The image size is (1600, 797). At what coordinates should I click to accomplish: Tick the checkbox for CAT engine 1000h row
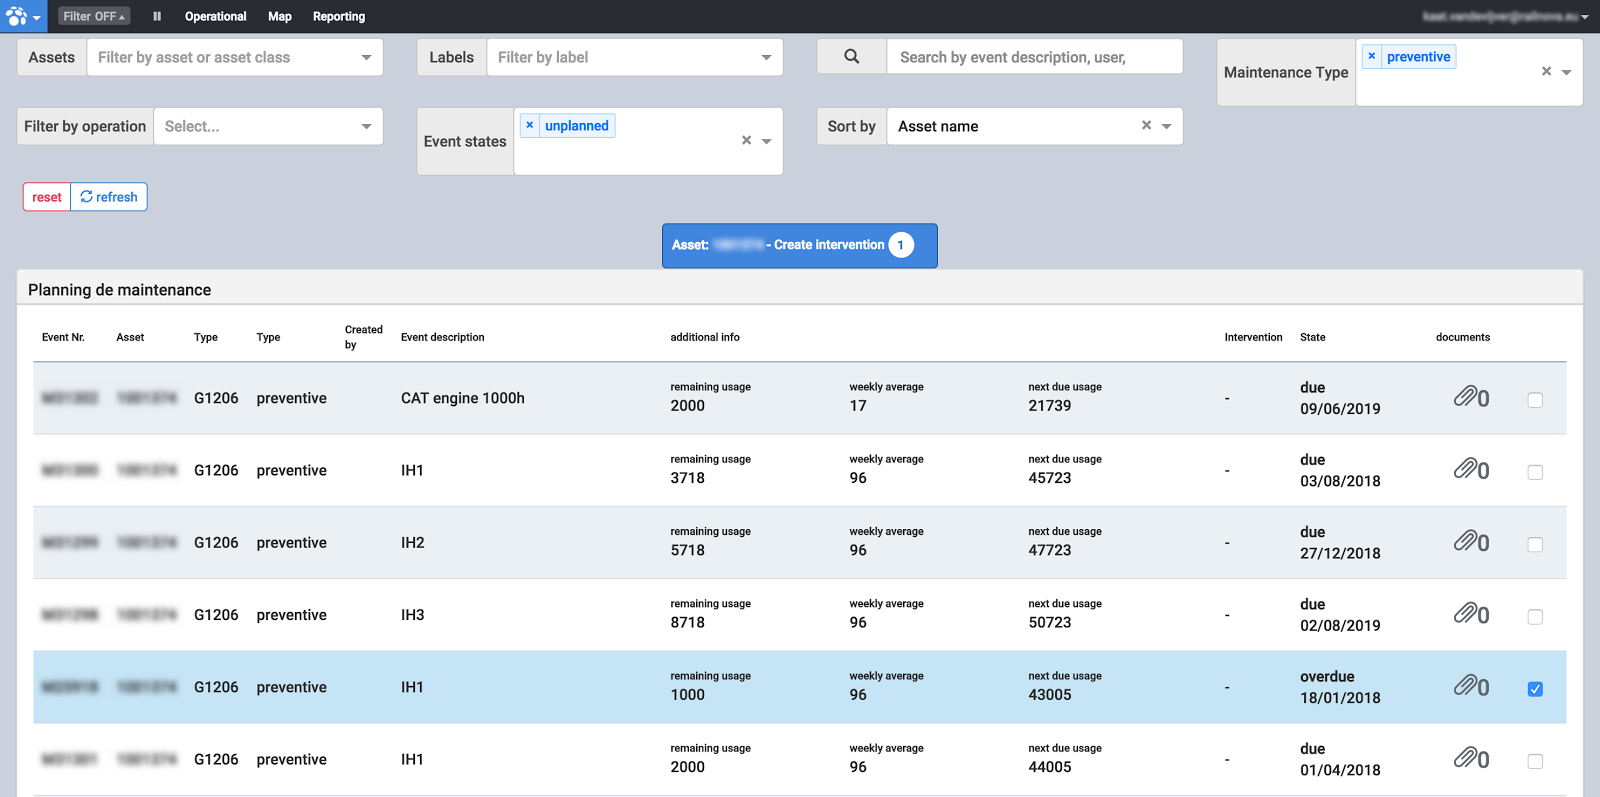coord(1535,400)
